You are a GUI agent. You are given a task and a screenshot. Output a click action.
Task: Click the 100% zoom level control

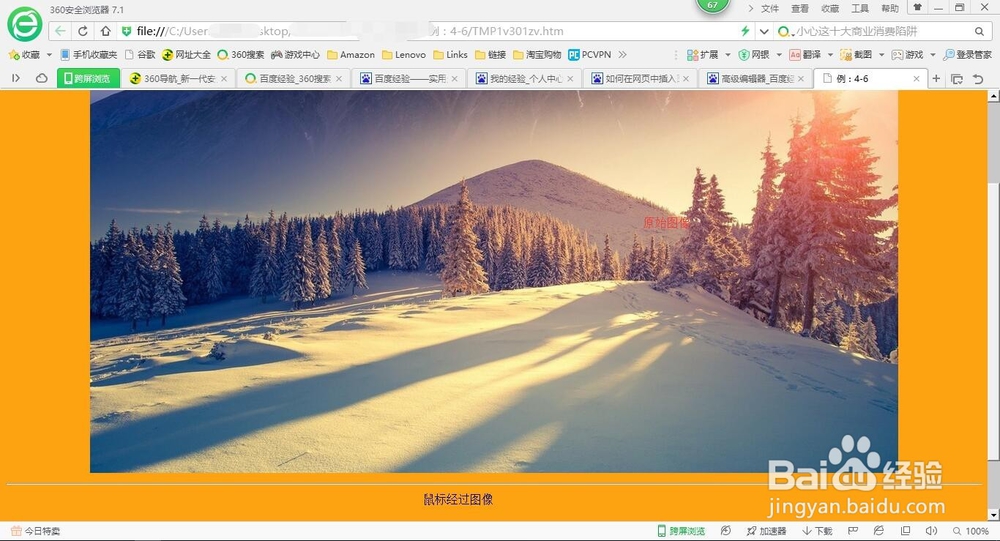pyautogui.click(x=971, y=531)
